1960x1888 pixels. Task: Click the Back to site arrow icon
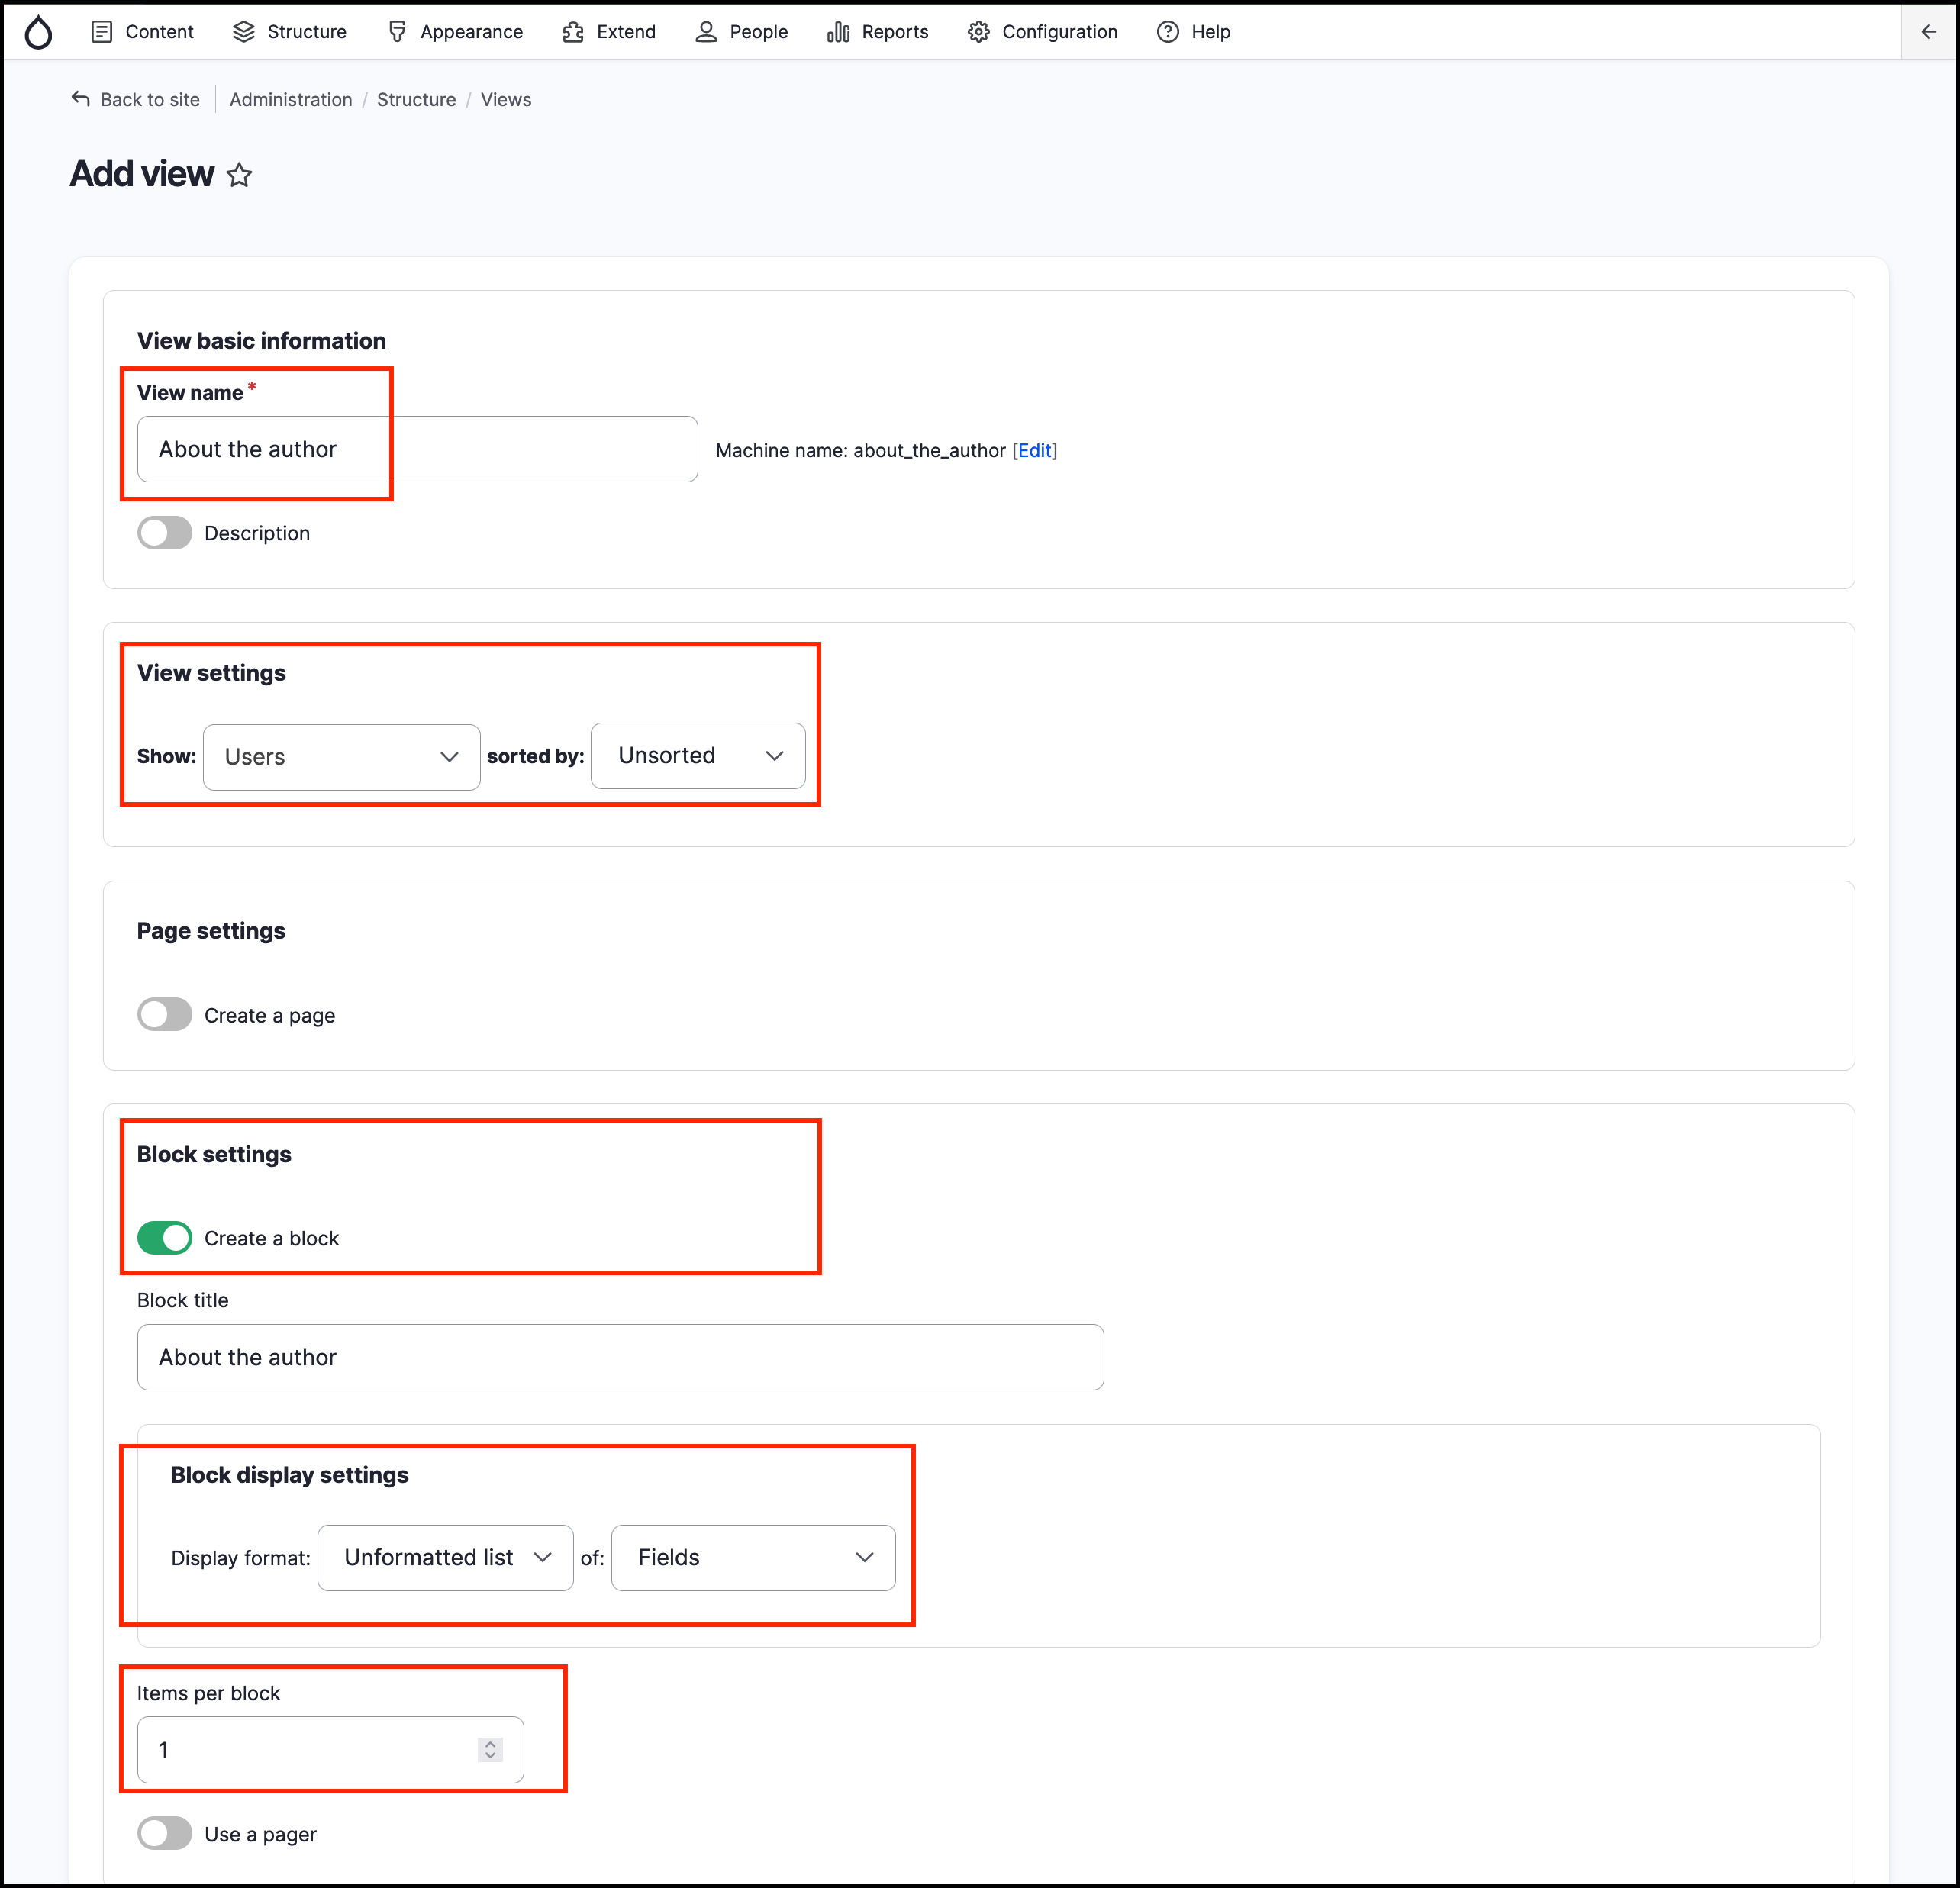81,99
